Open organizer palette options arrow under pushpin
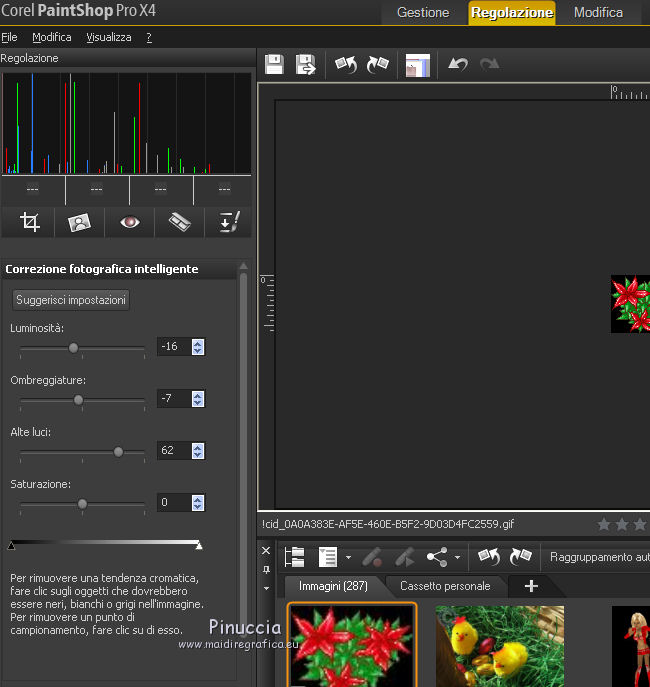The image size is (650, 687). 266,588
